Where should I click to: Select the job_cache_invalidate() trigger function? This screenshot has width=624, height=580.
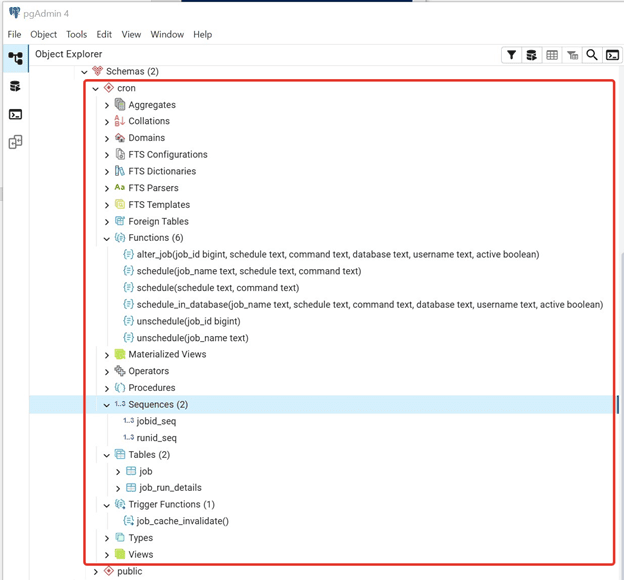point(182,522)
